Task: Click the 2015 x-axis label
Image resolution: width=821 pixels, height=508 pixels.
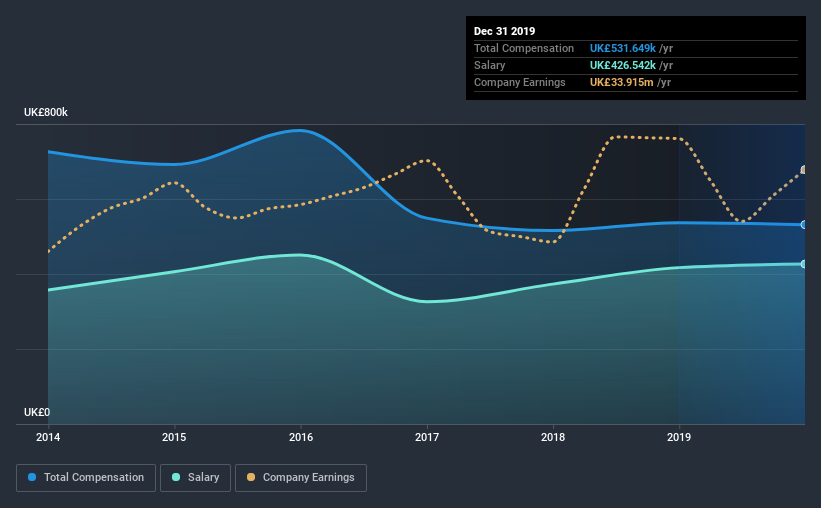Action: pos(174,437)
